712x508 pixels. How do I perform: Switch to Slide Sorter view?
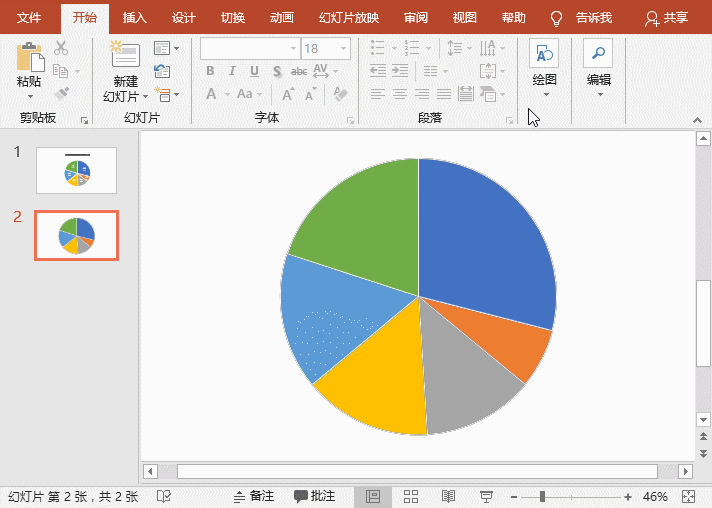(x=411, y=496)
